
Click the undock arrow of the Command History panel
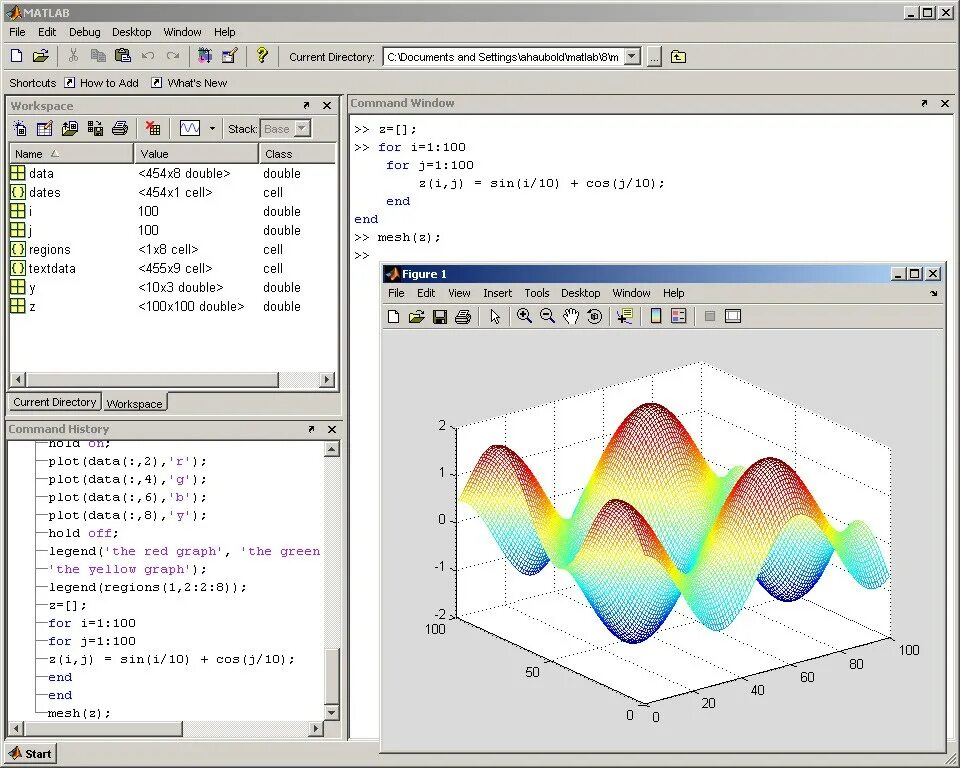click(311, 429)
